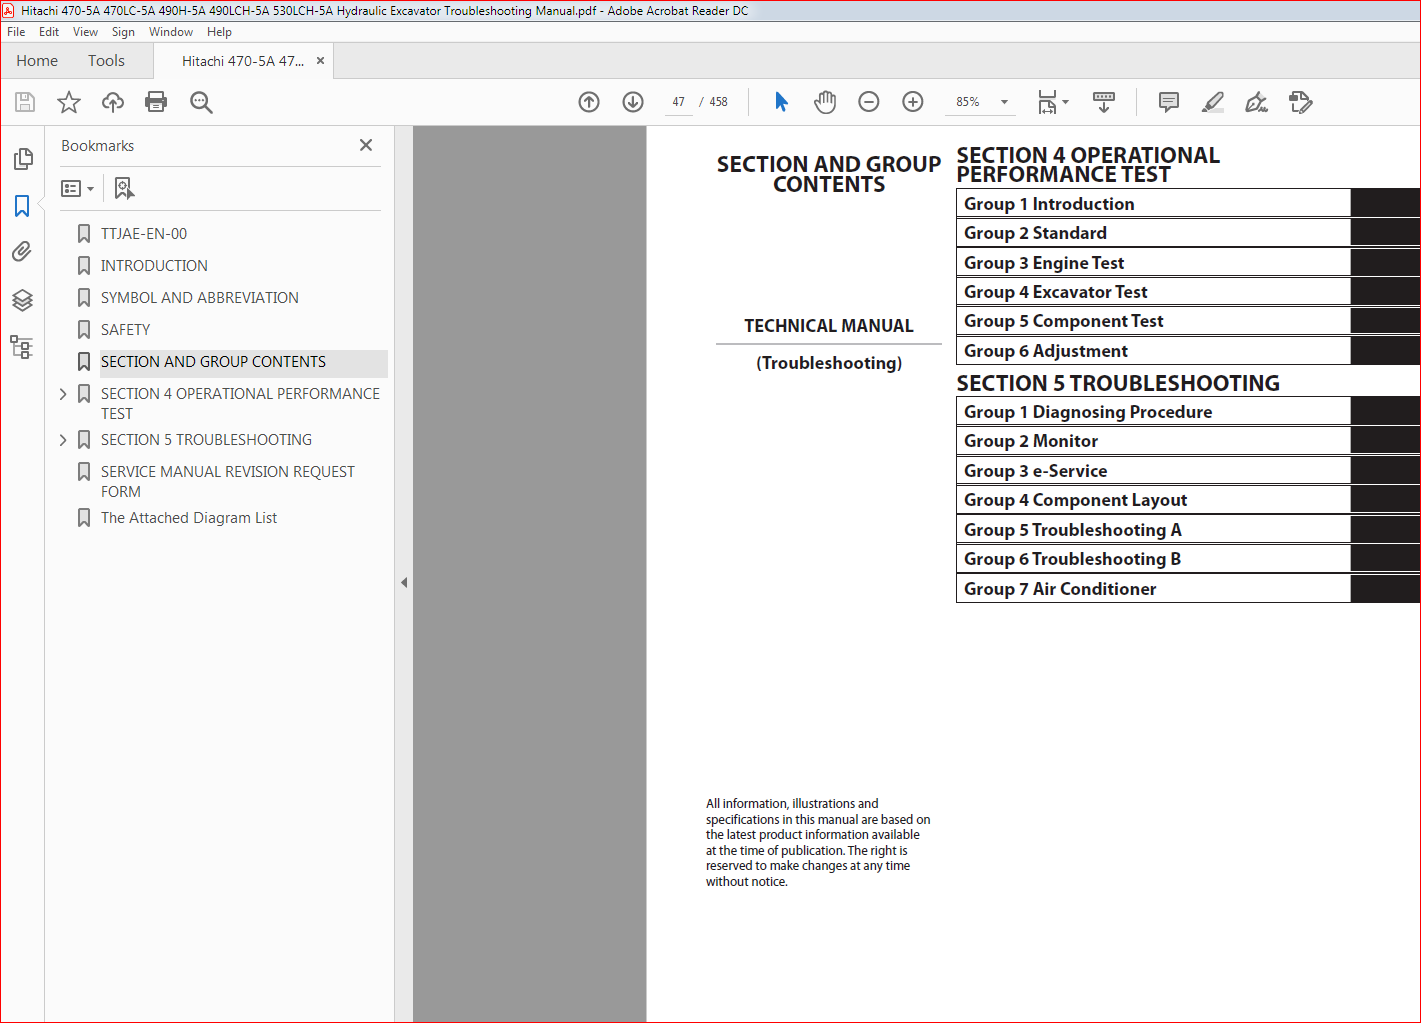Open the Edit menu
Viewport: 1421px width, 1023px height.
(x=49, y=32)
